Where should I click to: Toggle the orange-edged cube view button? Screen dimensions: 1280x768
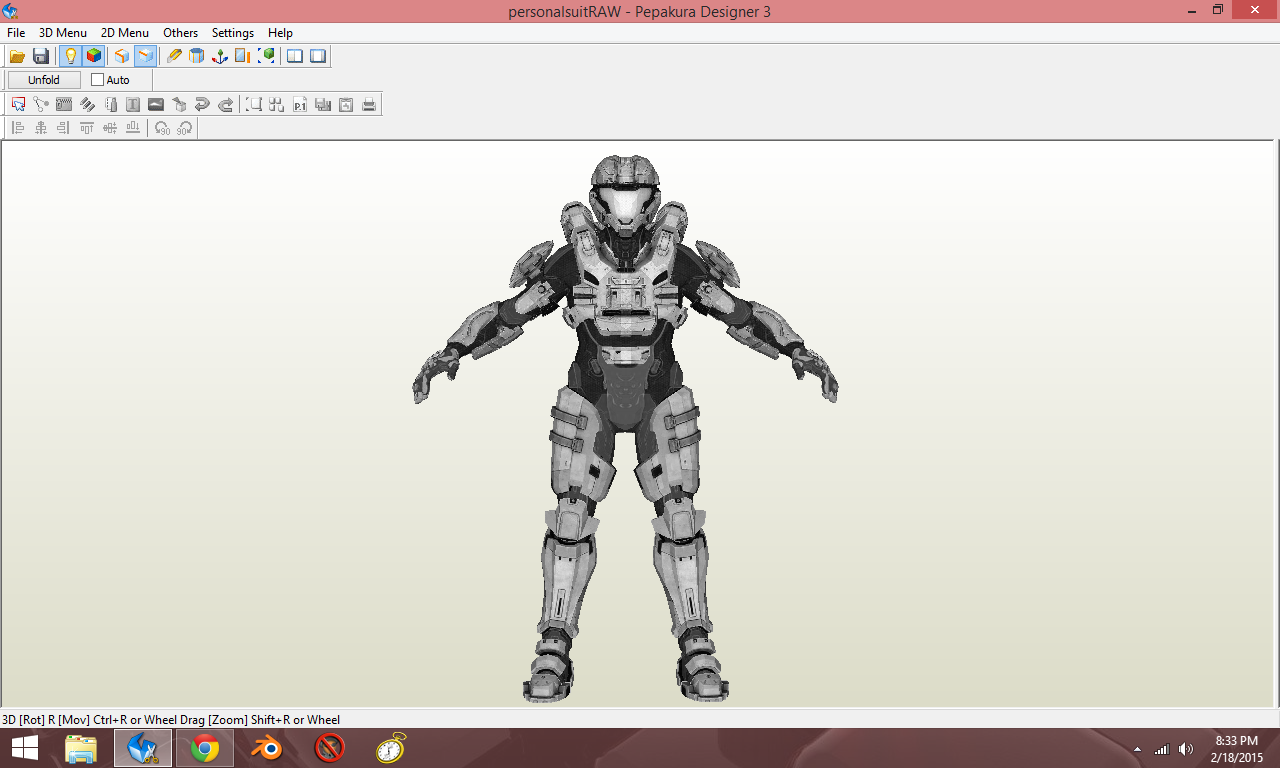(x=122, y=56)
